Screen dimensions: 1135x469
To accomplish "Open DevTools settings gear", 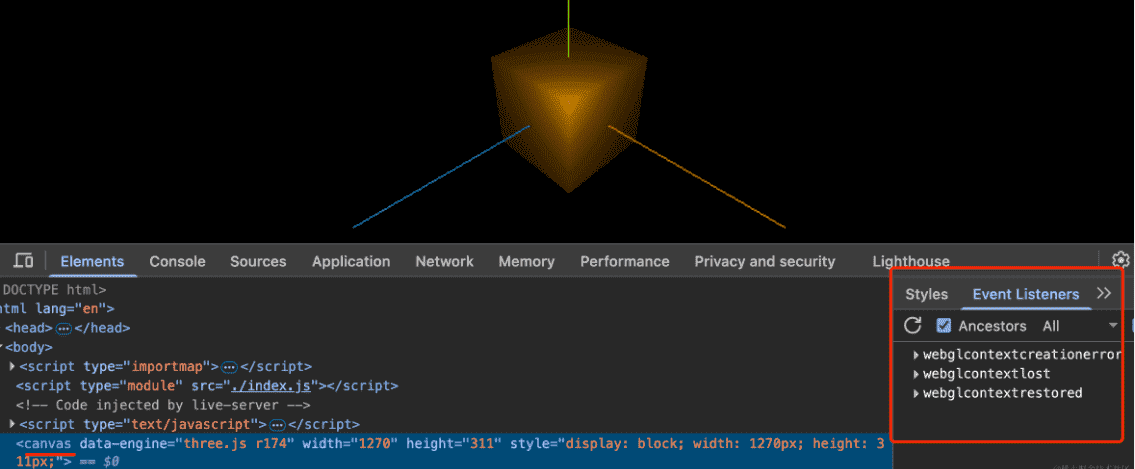I will (x=1120, y=261).
